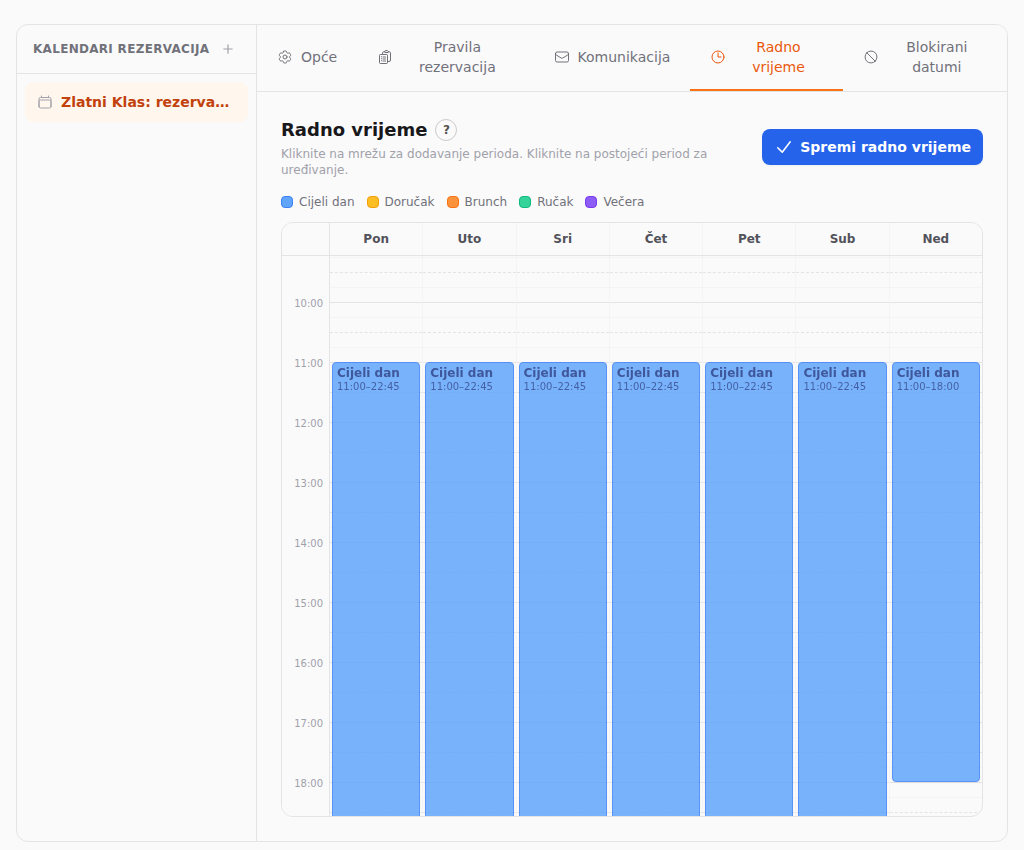Click the Sri column header
This screenshot has height=850, width=1024.
coord(562,239)
